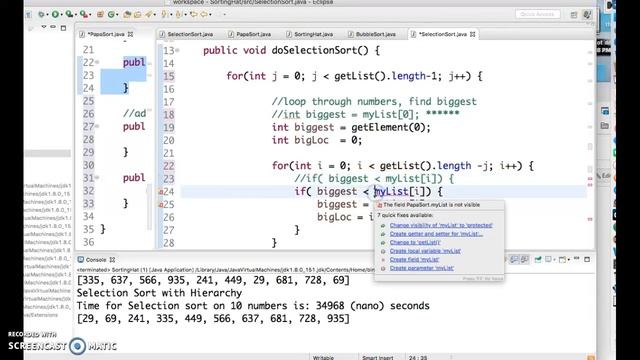The image size is (640, 360).
Task: Click 'Change to getList()' quick fix
Action: [x=415, y=242]
